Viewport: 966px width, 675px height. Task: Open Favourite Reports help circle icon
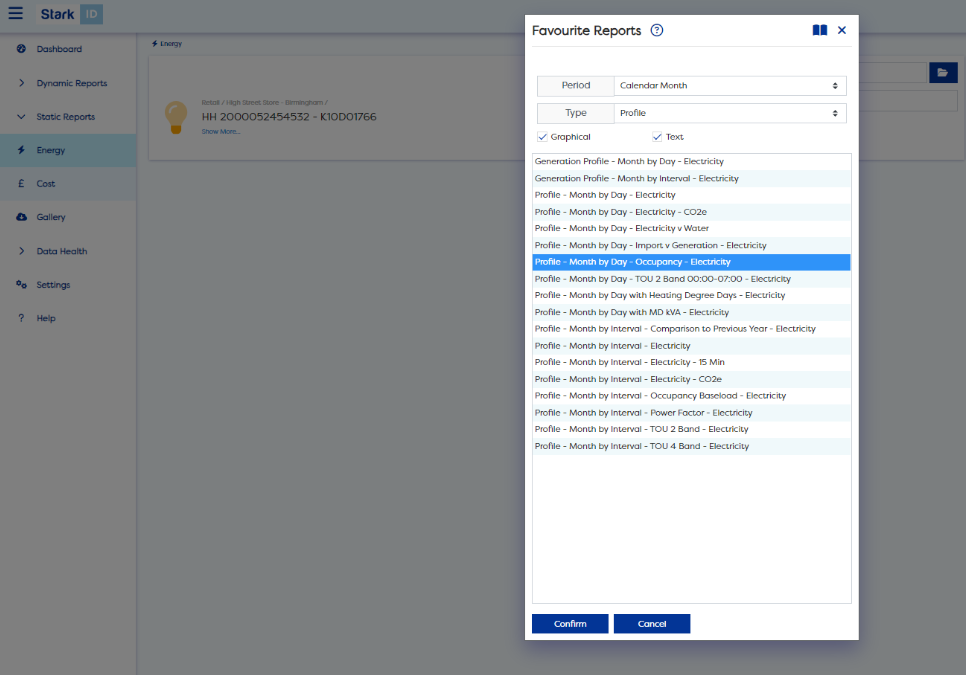tap(657, 30)
